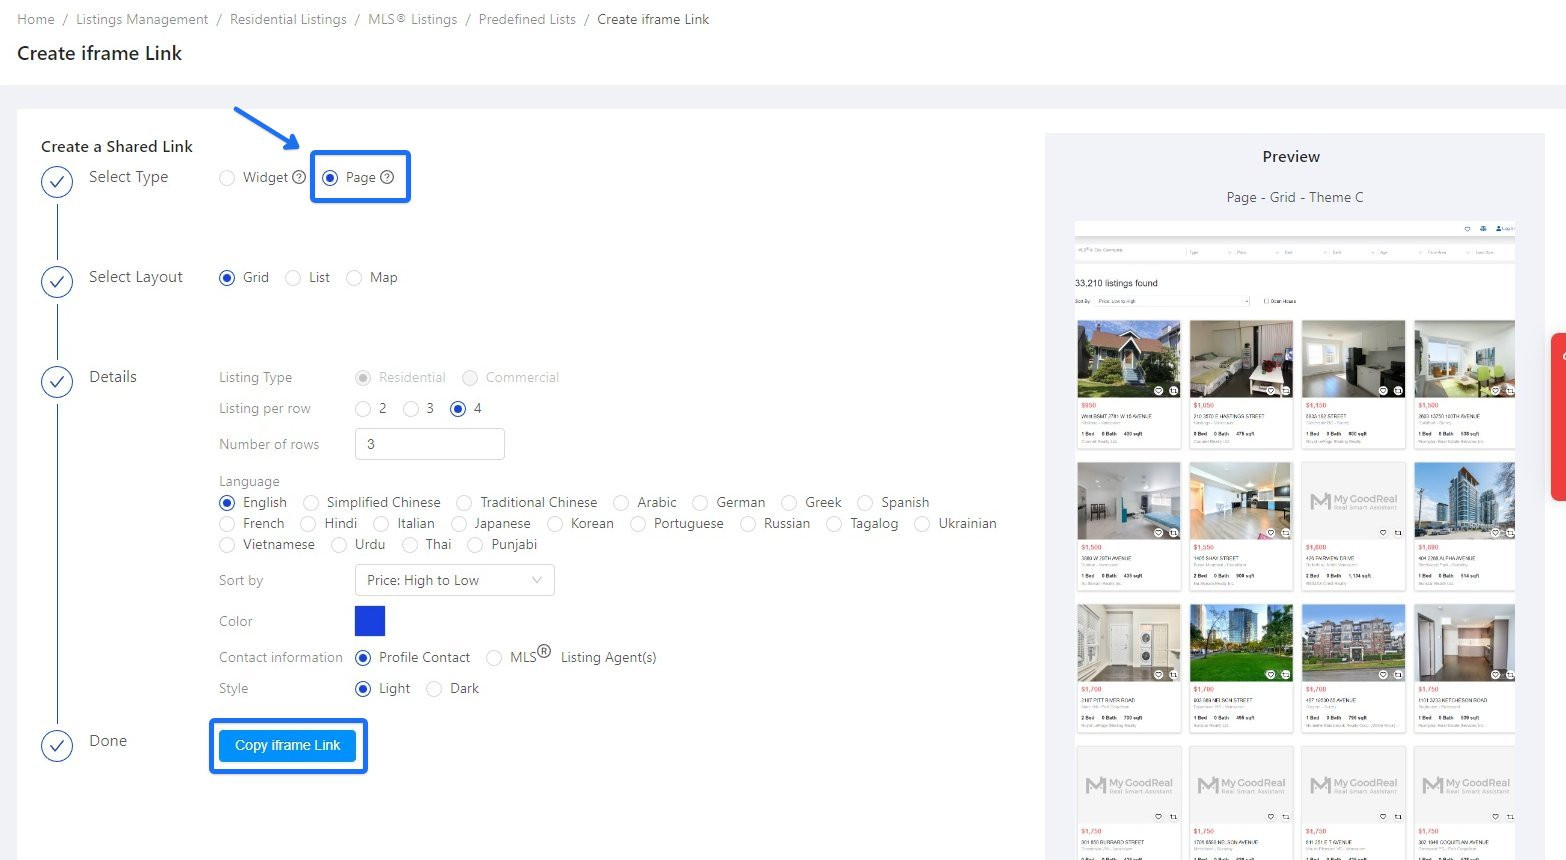The height and width of the screenshot is (860, 1566).
Task: Click the Number of rows input field
Action: pyautogui.click(x=429, y=444)
